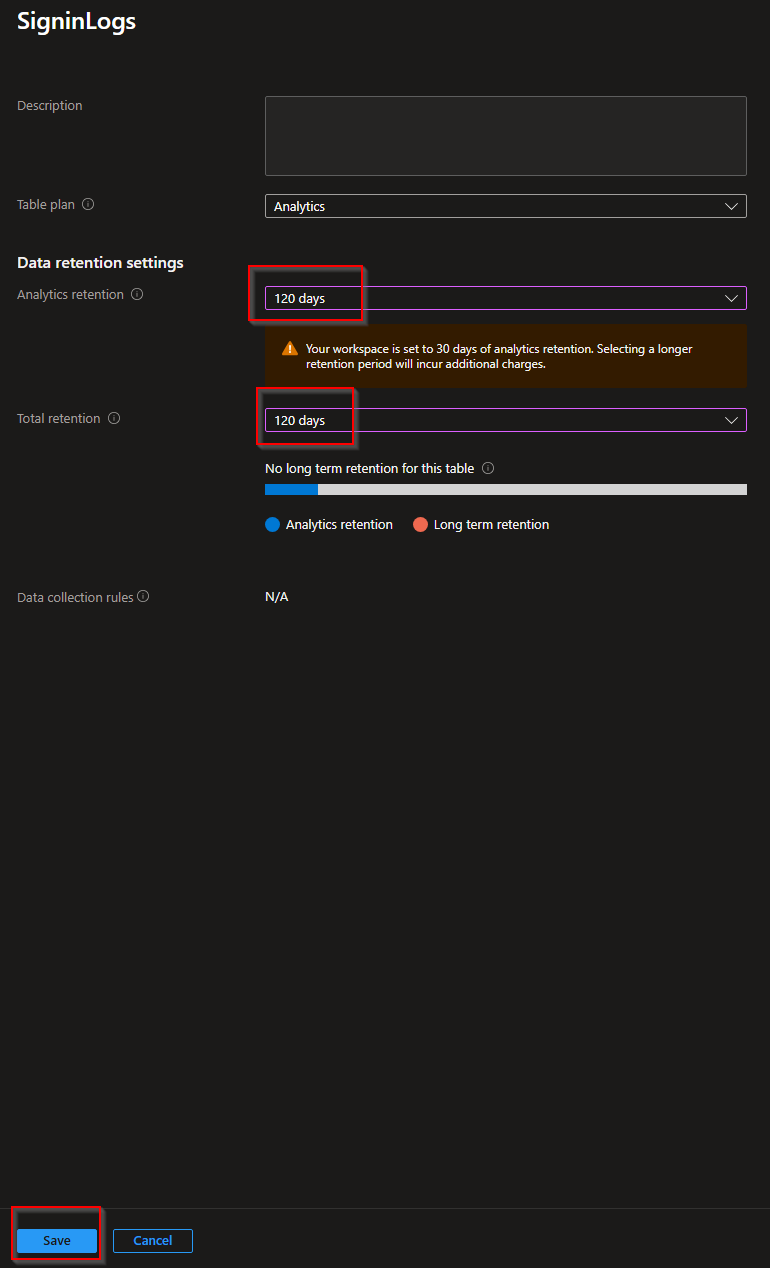Screen dimensions: 770x1268
Task: Click the gray portion of the retention bar
Action: (532, 490)
